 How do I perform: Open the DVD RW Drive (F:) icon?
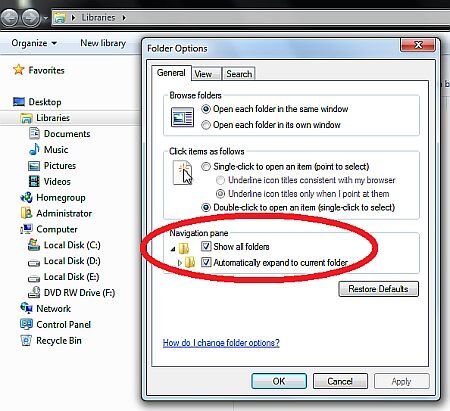34,293
